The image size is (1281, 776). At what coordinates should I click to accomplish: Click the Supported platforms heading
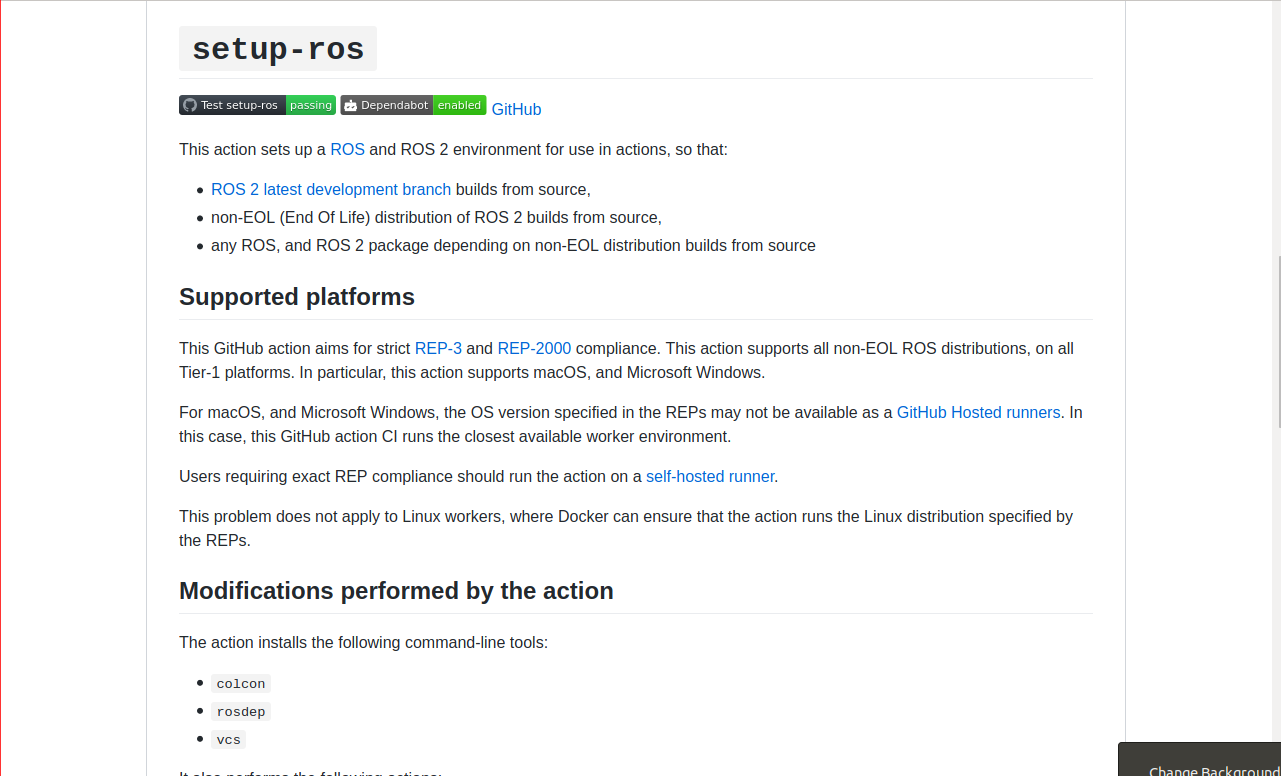[x=297, y=297]
